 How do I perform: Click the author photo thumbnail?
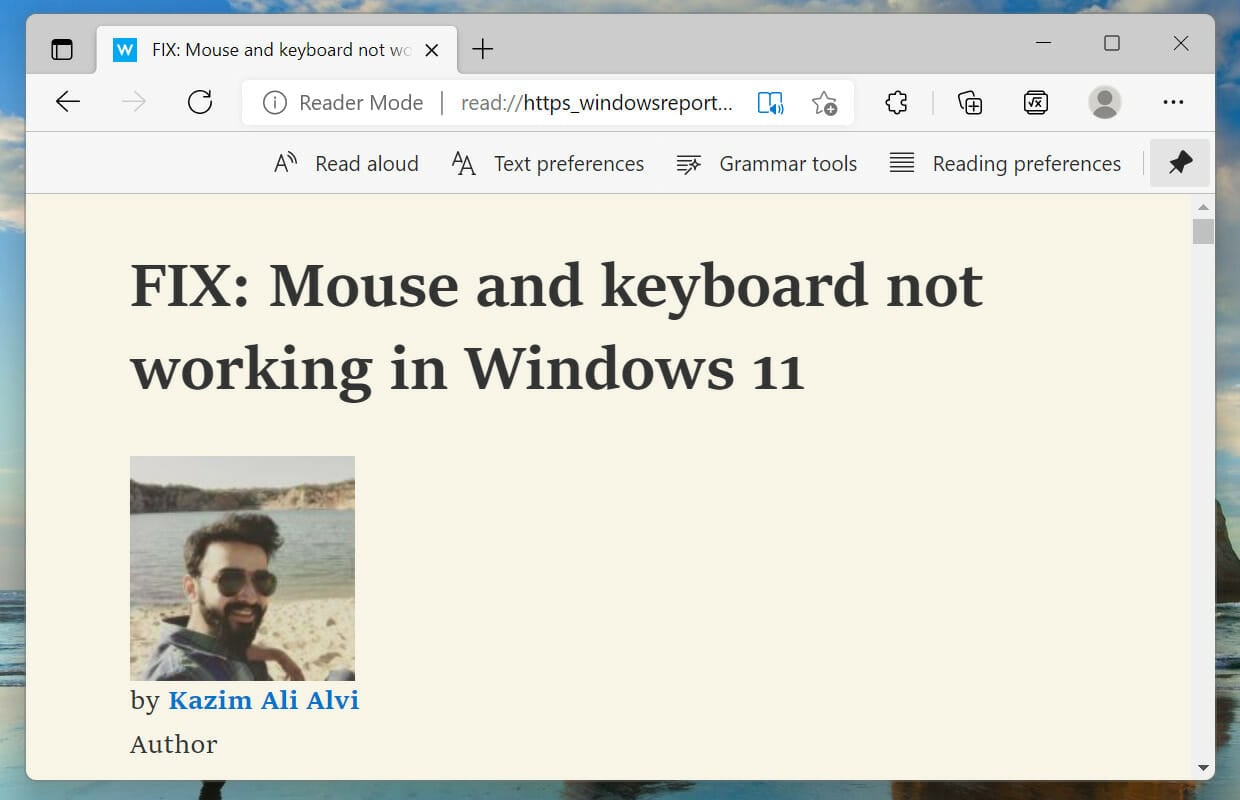(x=242, y=568)
